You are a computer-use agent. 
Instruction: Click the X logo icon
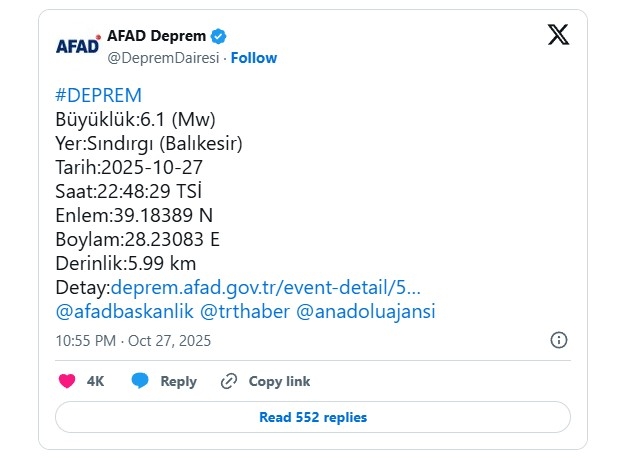tap(559, 36)
